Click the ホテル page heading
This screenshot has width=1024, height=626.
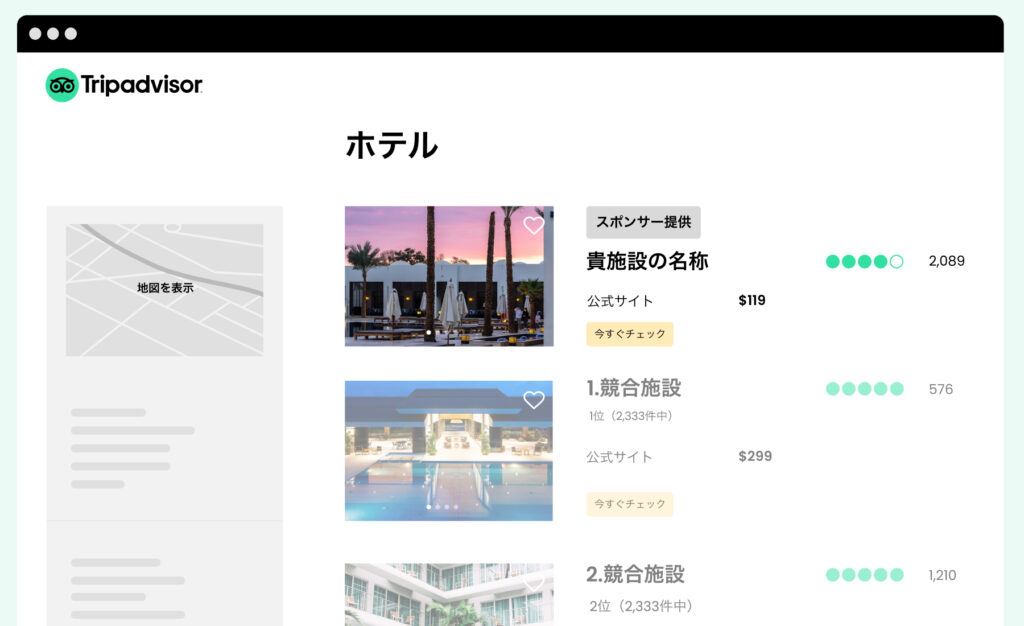tap(392, 145)
